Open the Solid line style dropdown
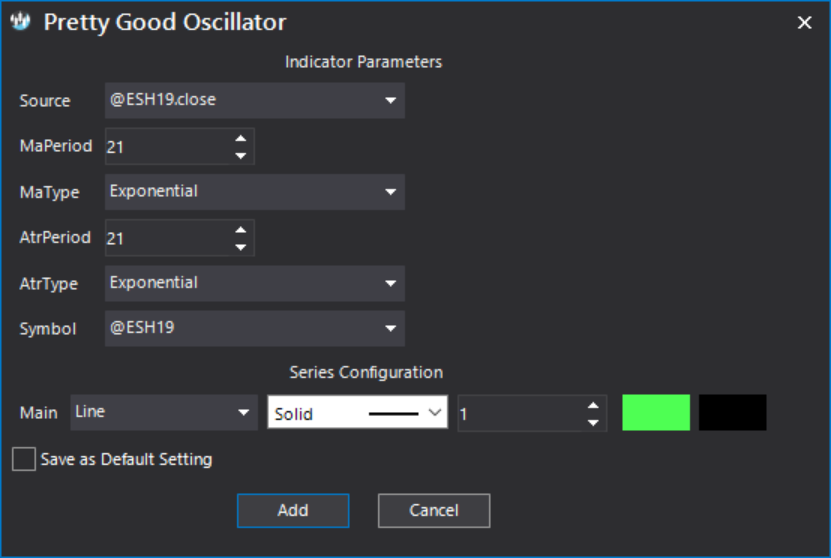Image resolution: width=831 pixels, height=558 pixels. pos(357,412)
